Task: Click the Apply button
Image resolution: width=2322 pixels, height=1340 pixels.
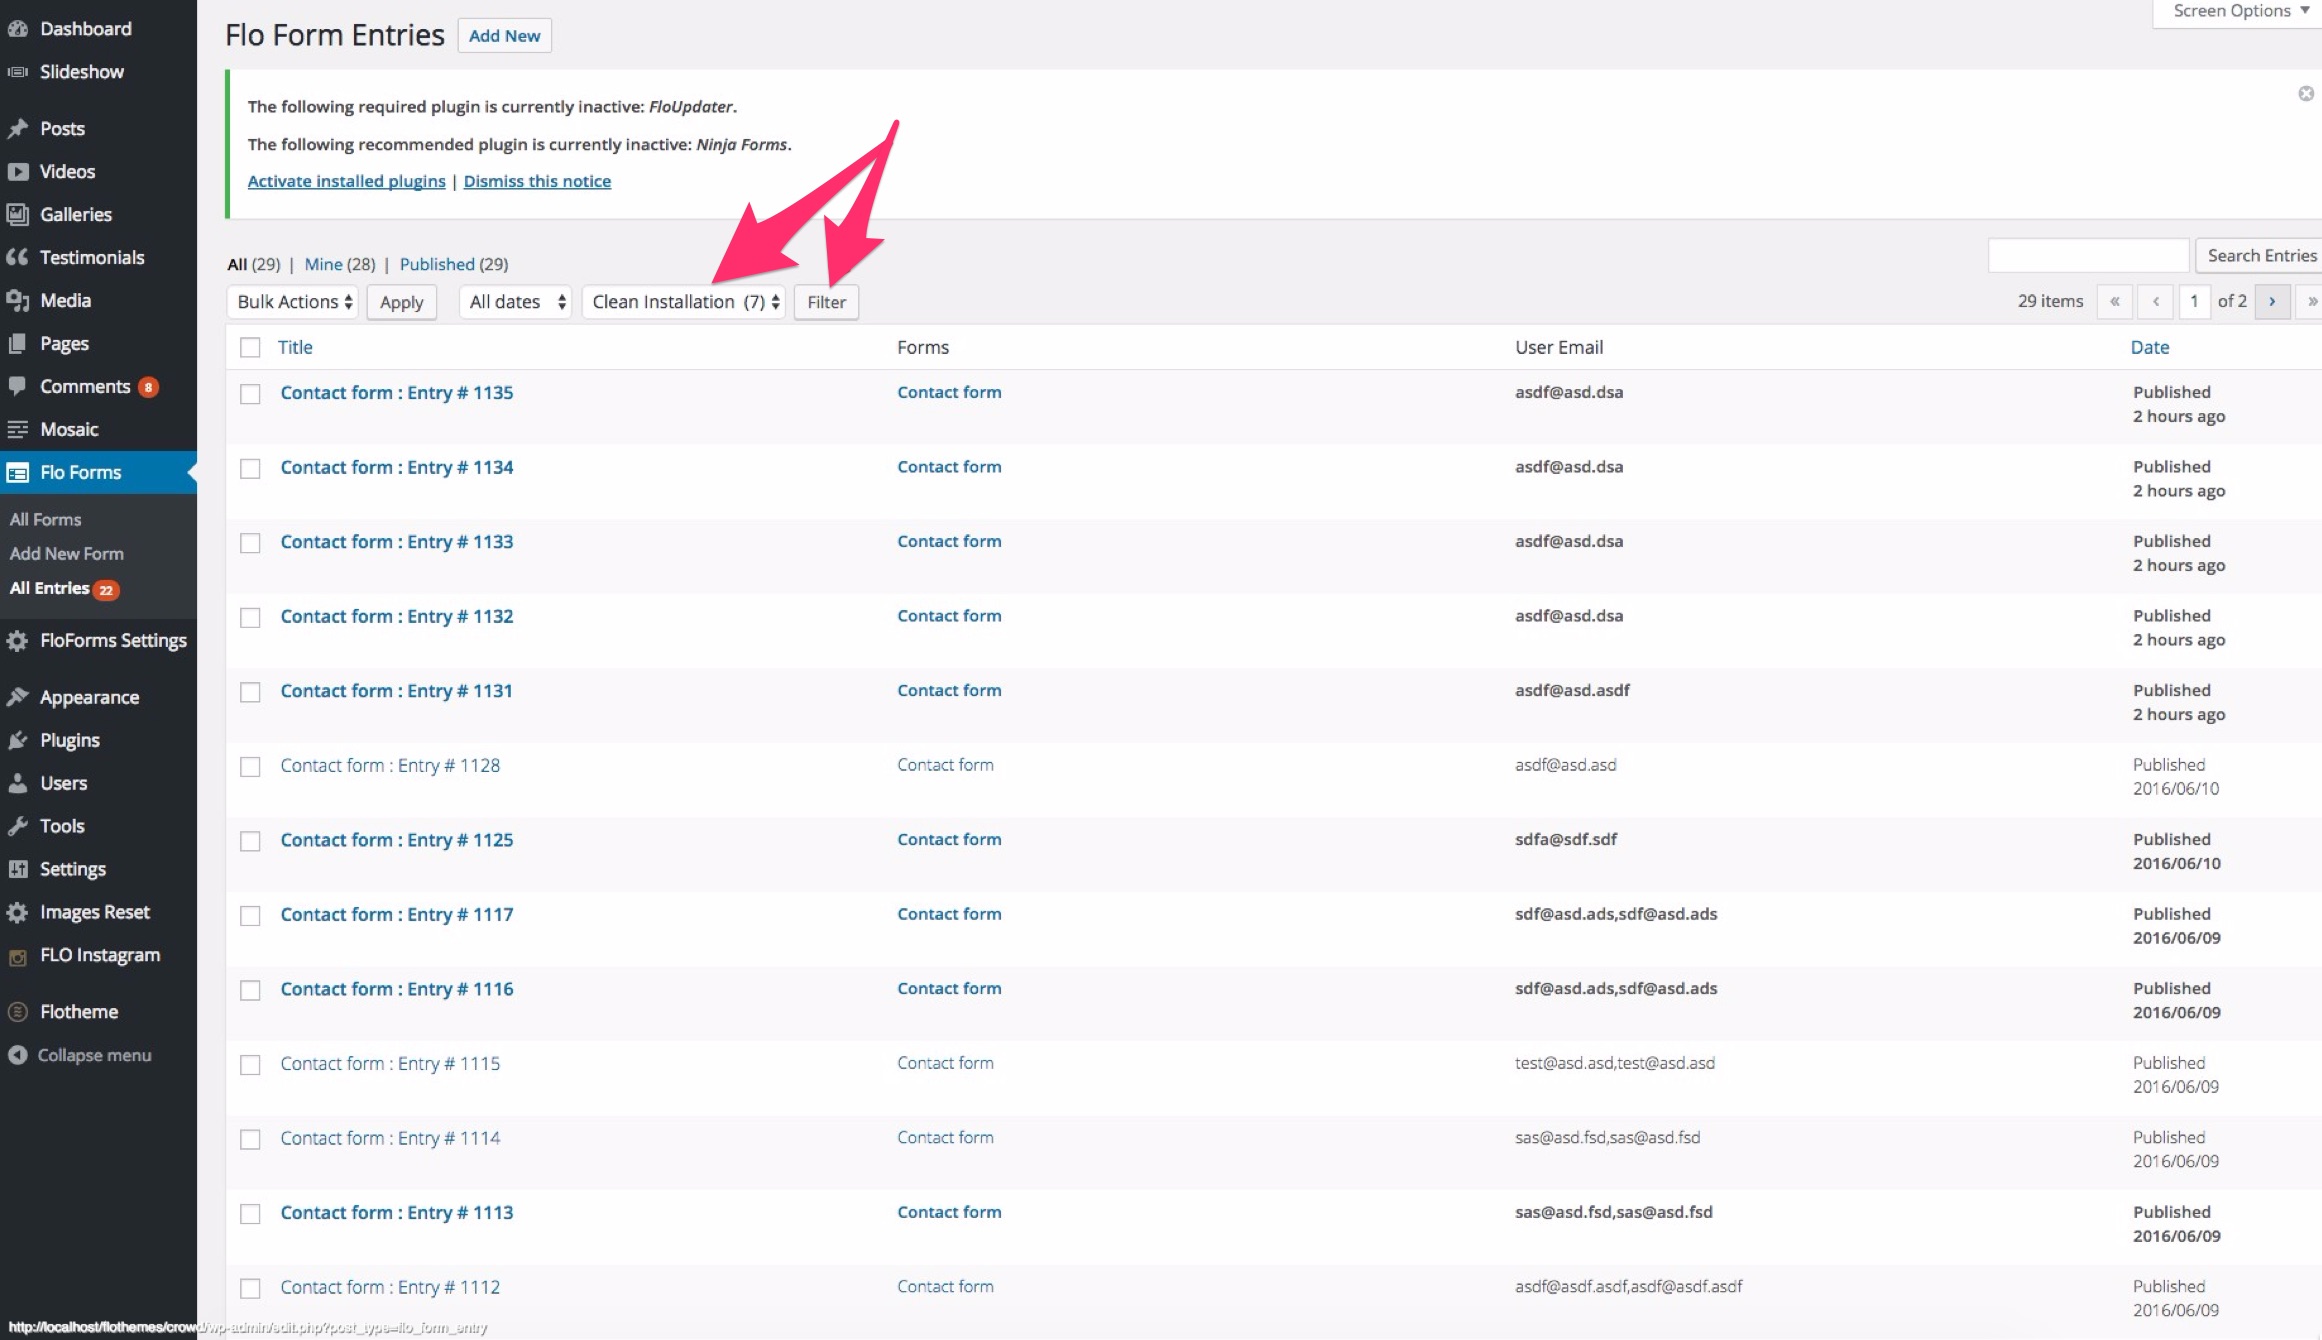Action: (401, 302)
